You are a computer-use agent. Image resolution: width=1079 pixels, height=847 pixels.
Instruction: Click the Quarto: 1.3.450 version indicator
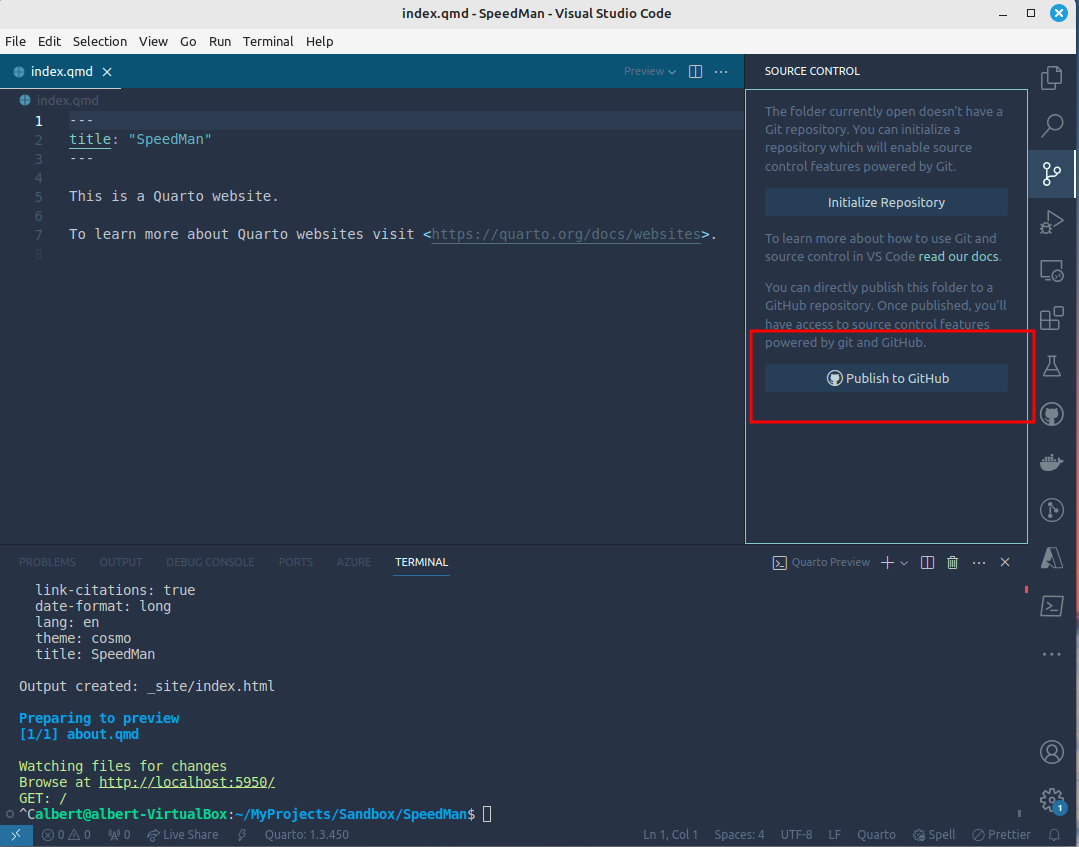coord(307,835)
